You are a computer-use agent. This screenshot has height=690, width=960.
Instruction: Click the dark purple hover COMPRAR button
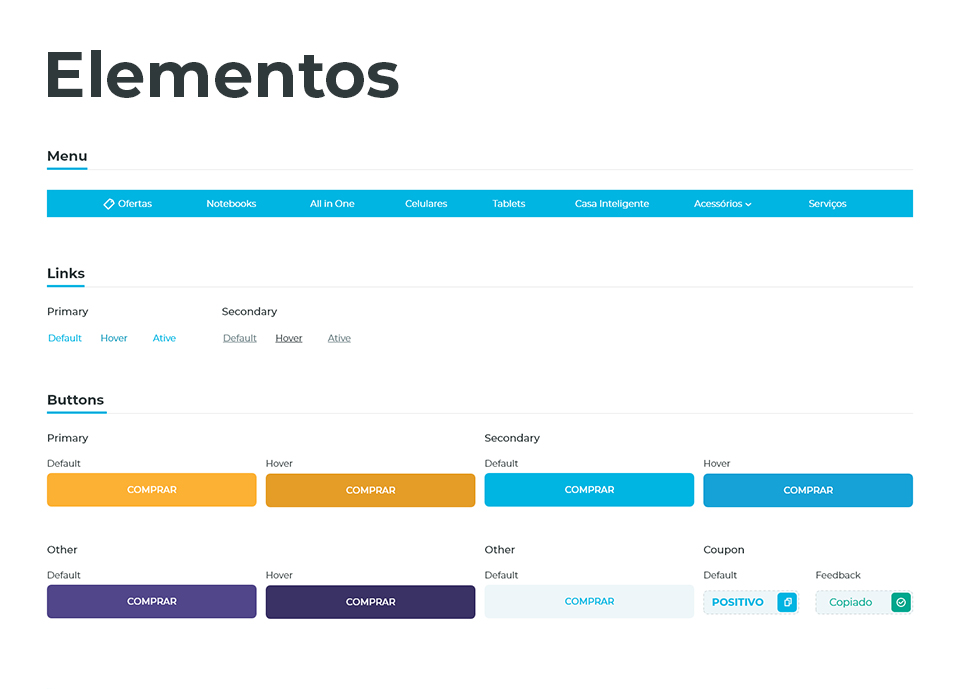[x=370, y=602]
